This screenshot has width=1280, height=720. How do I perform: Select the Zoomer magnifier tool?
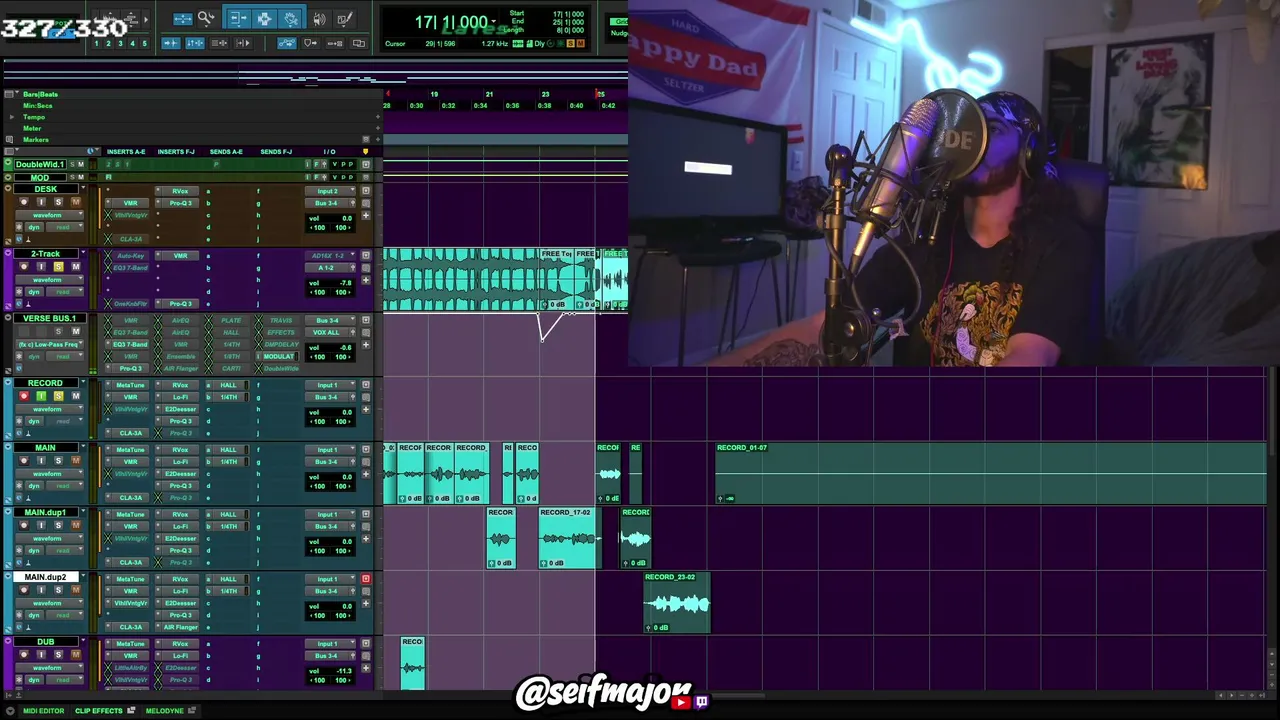(x=206, y=18)
